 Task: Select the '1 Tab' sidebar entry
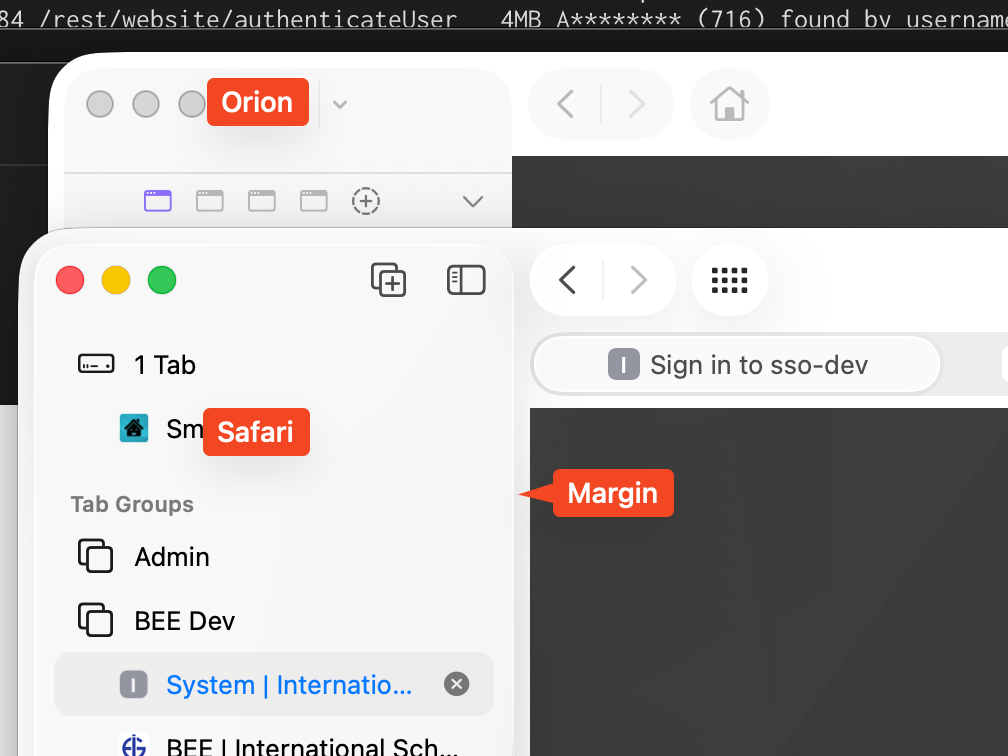pyautogui.click(x=164, y=365)
